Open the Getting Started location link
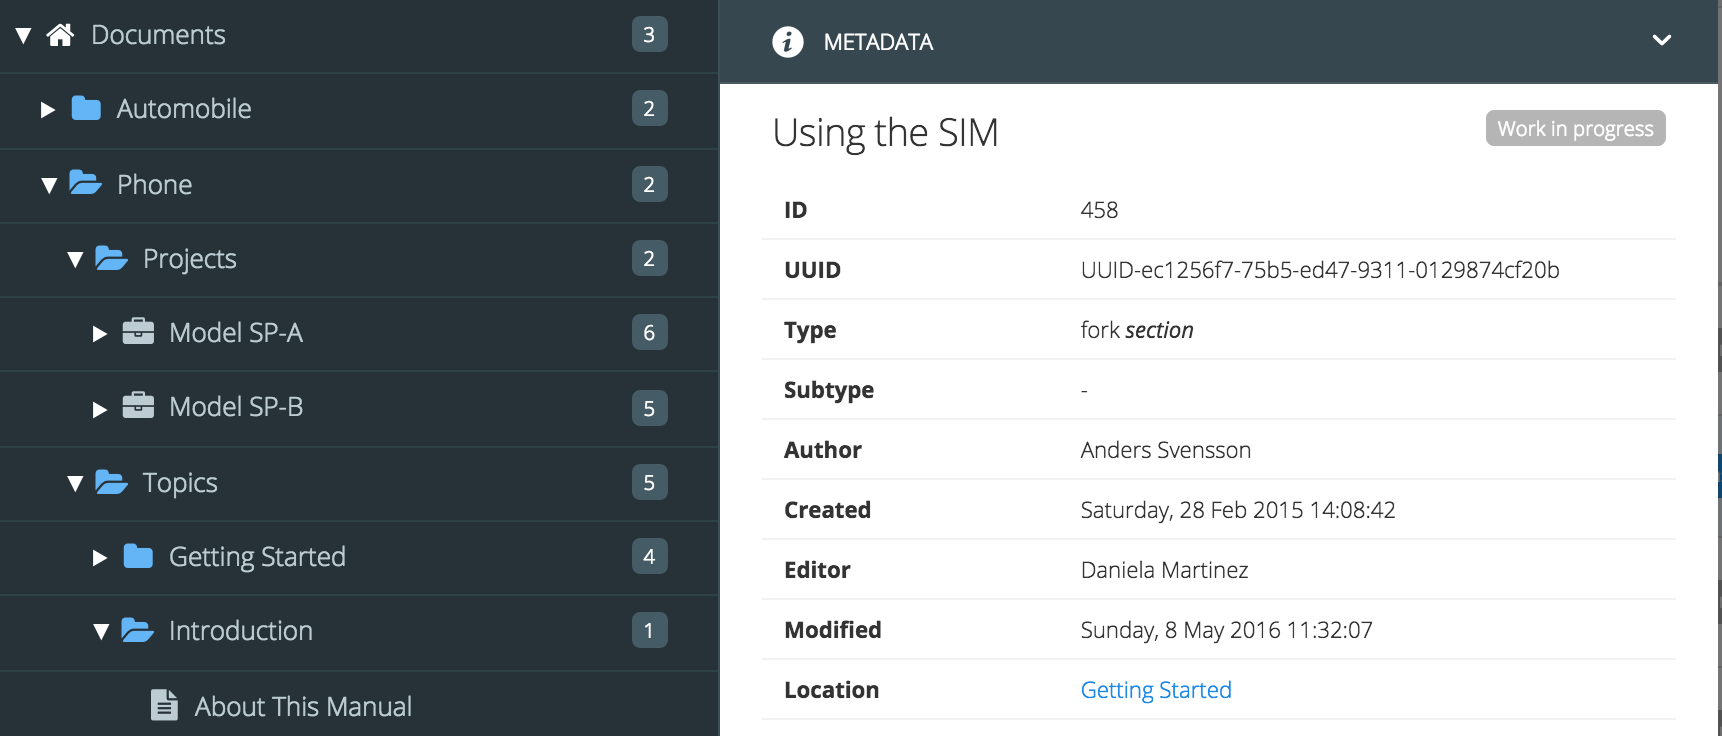The height and width of the screenshot is (736, 1722). [x=1155, y=690]
